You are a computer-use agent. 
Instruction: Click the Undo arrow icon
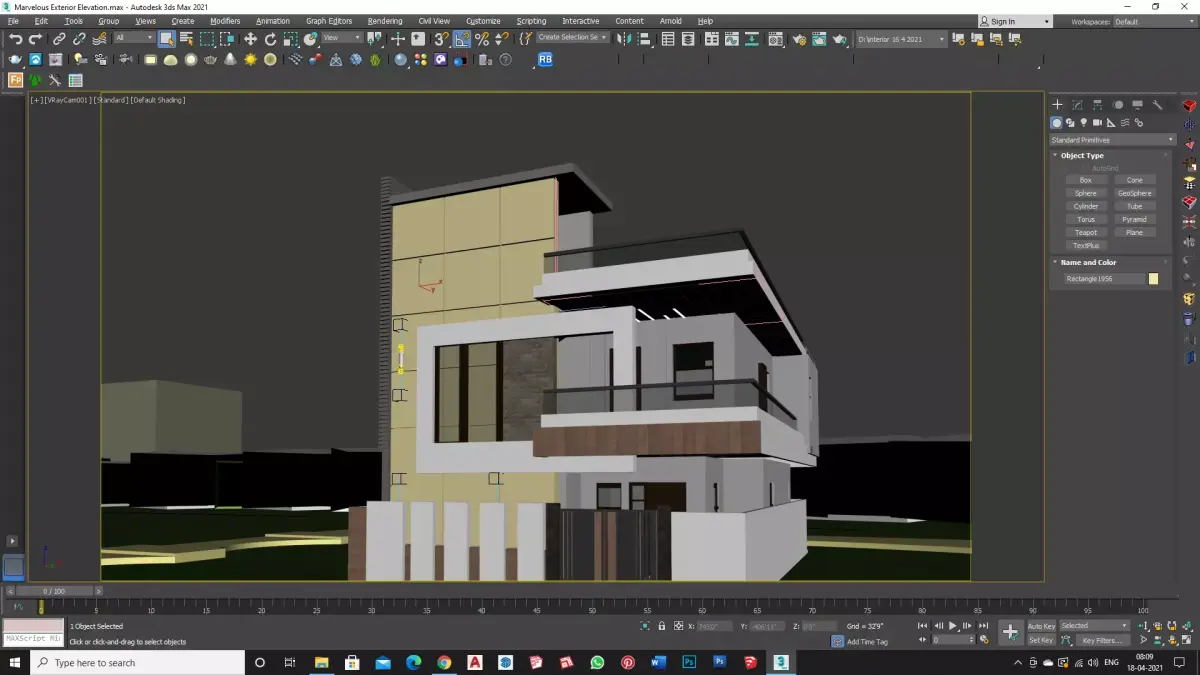pos(15,39)
